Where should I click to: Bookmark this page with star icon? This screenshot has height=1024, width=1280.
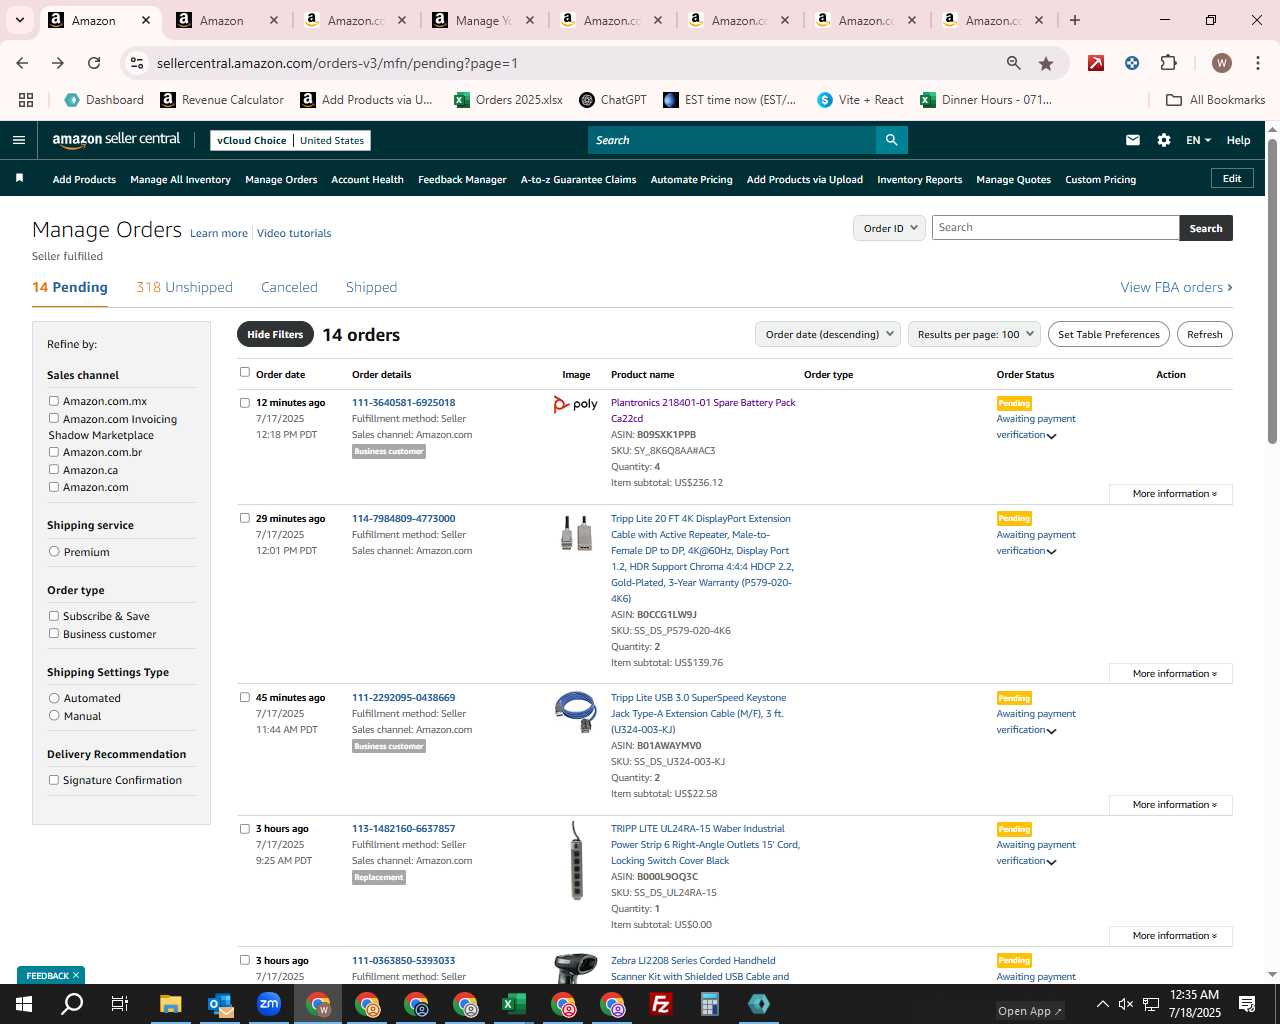point(1046,63)
